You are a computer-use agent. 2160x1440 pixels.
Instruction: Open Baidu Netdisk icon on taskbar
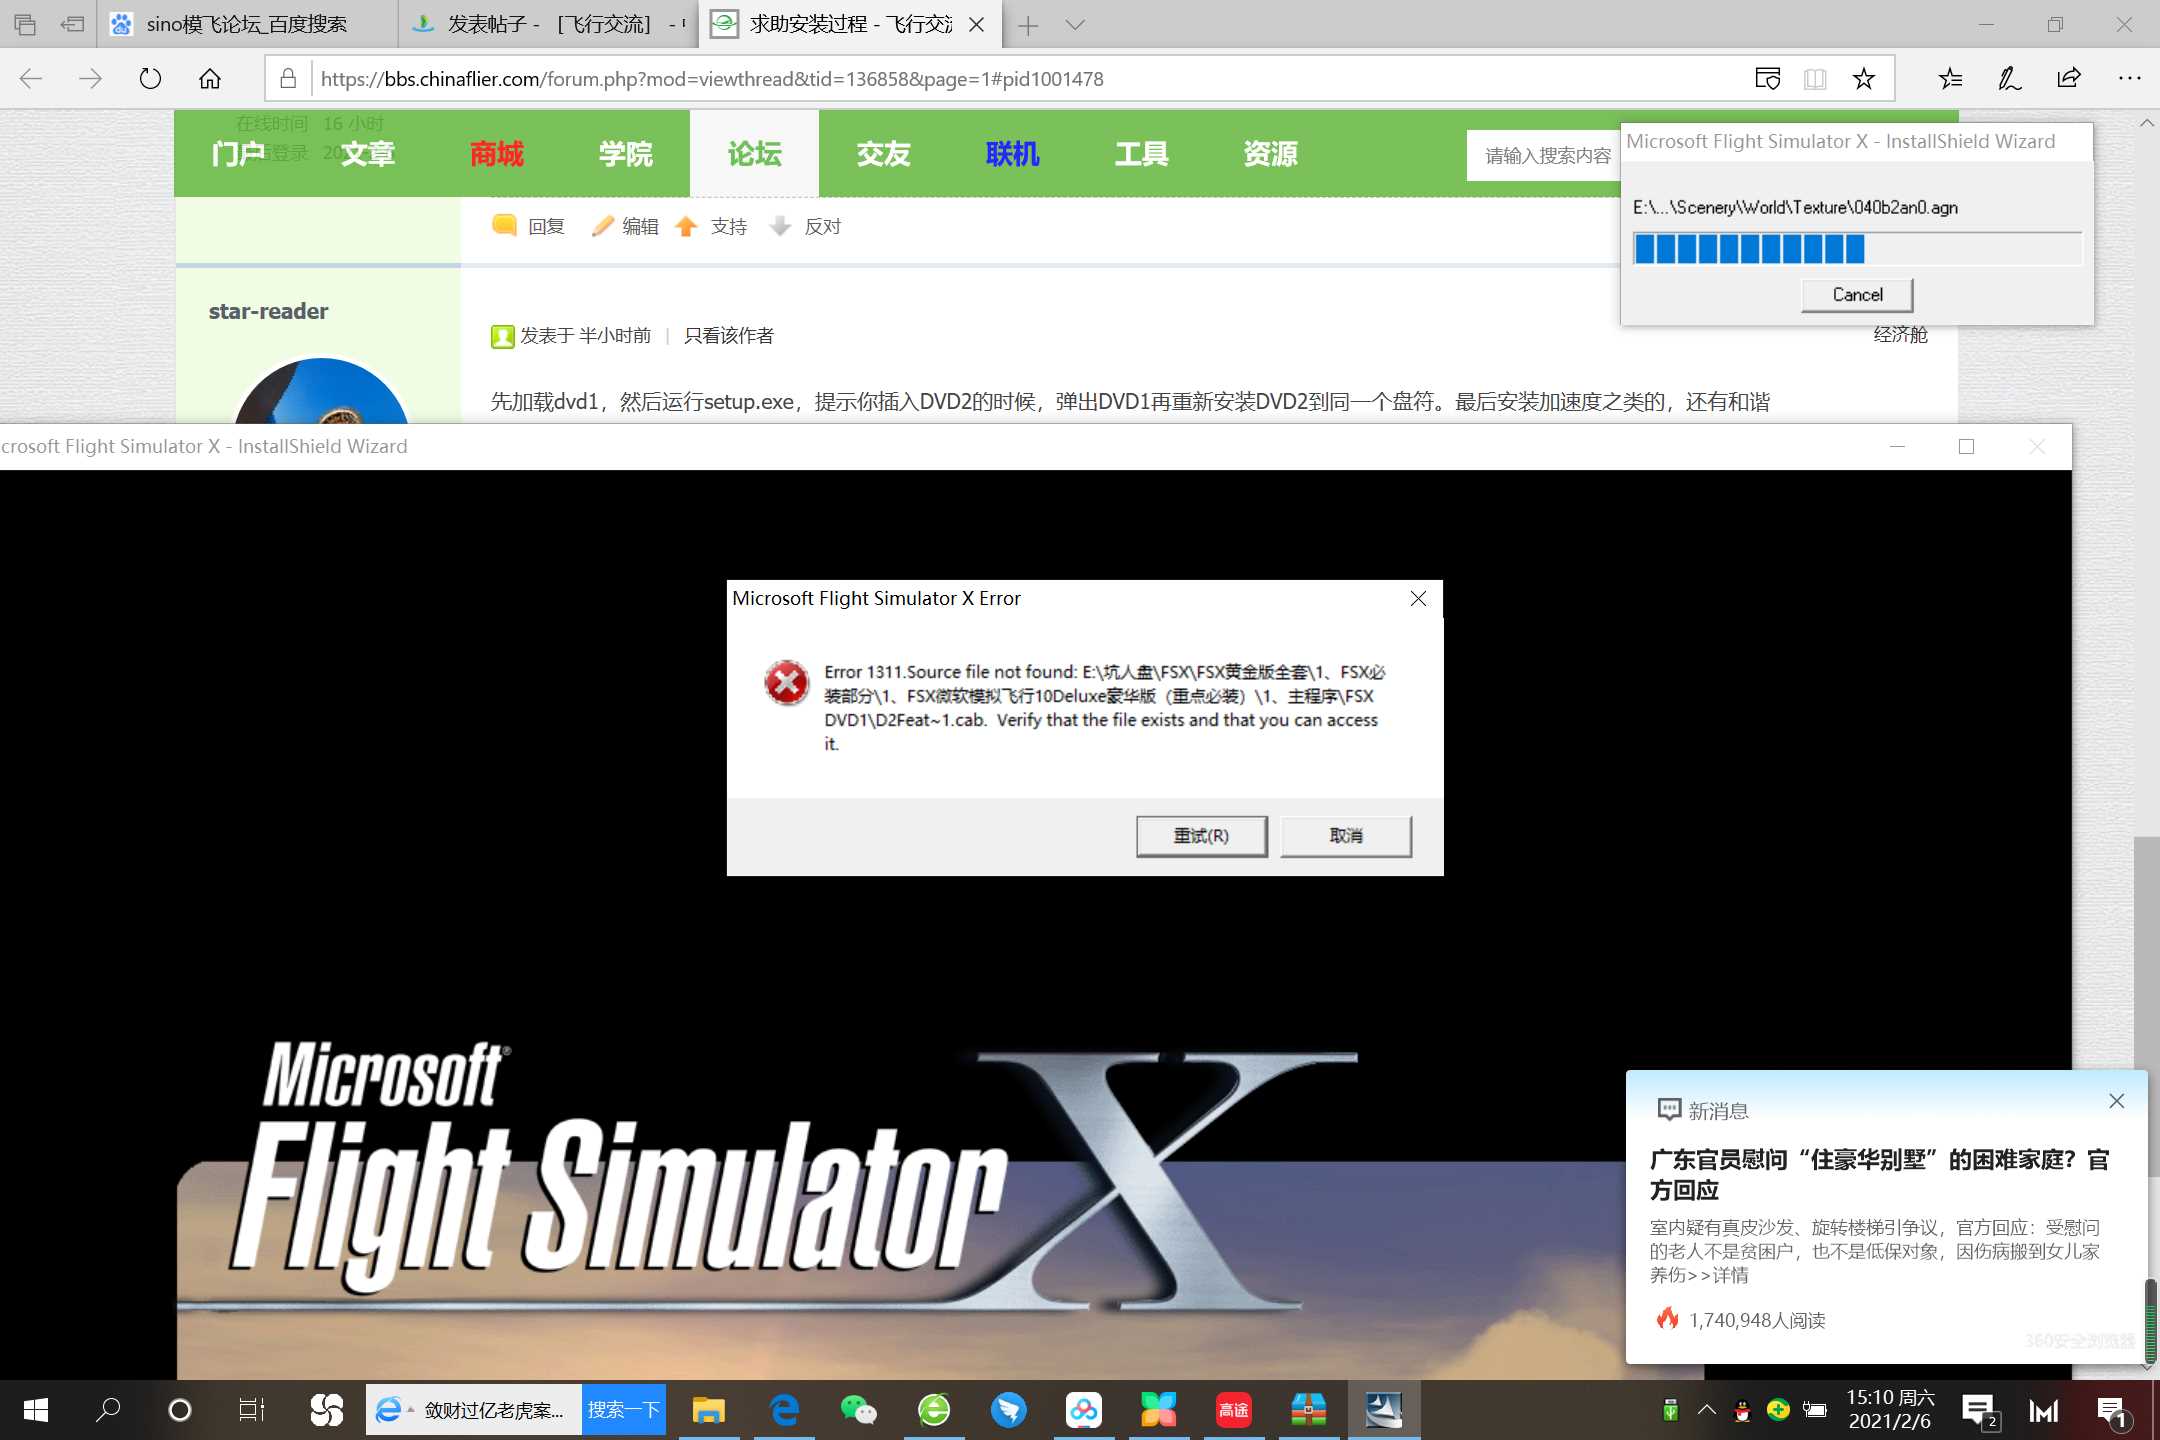coord(1084,1410)
